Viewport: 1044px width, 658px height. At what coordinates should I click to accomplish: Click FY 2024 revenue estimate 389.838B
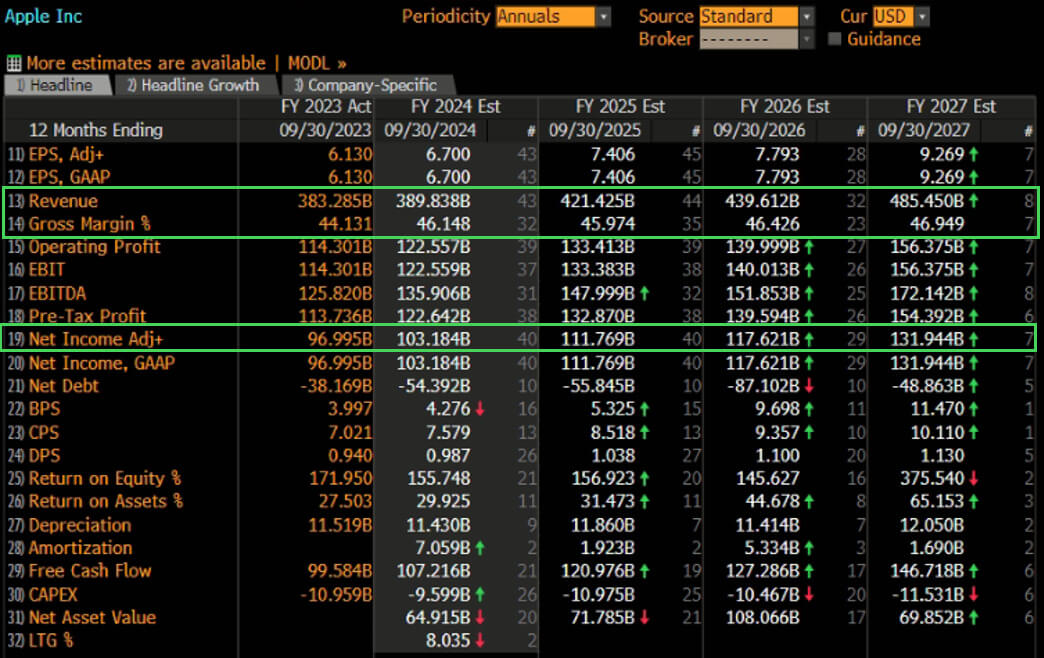(x=433, y=201)
